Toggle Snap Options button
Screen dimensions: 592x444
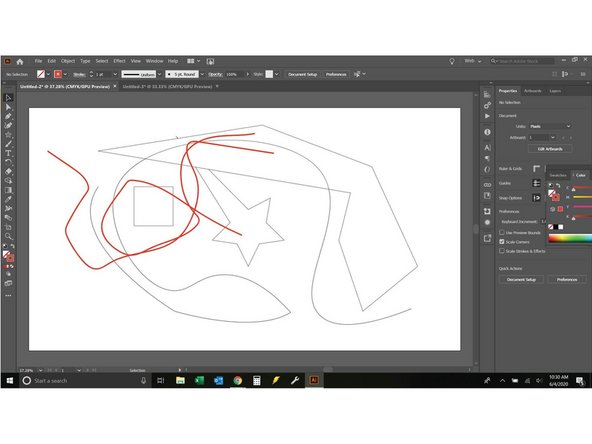536,197
